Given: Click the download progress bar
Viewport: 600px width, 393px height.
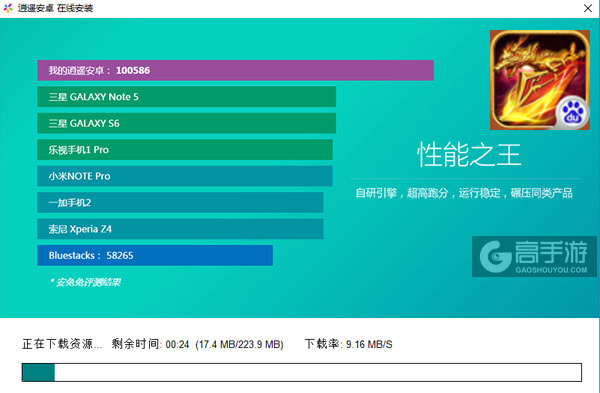Looking at the screenshot, I should click(x=302, y=372).
